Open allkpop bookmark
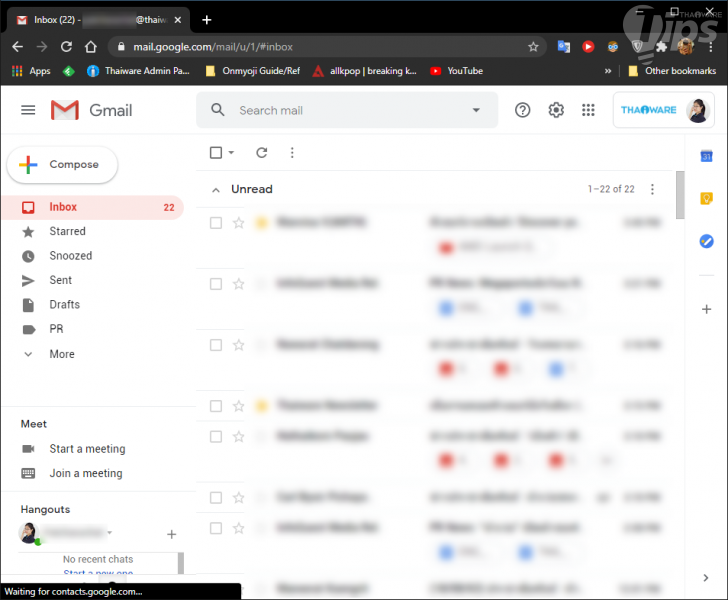The height and width of the screenshot is (600, 728). [365, 71]
